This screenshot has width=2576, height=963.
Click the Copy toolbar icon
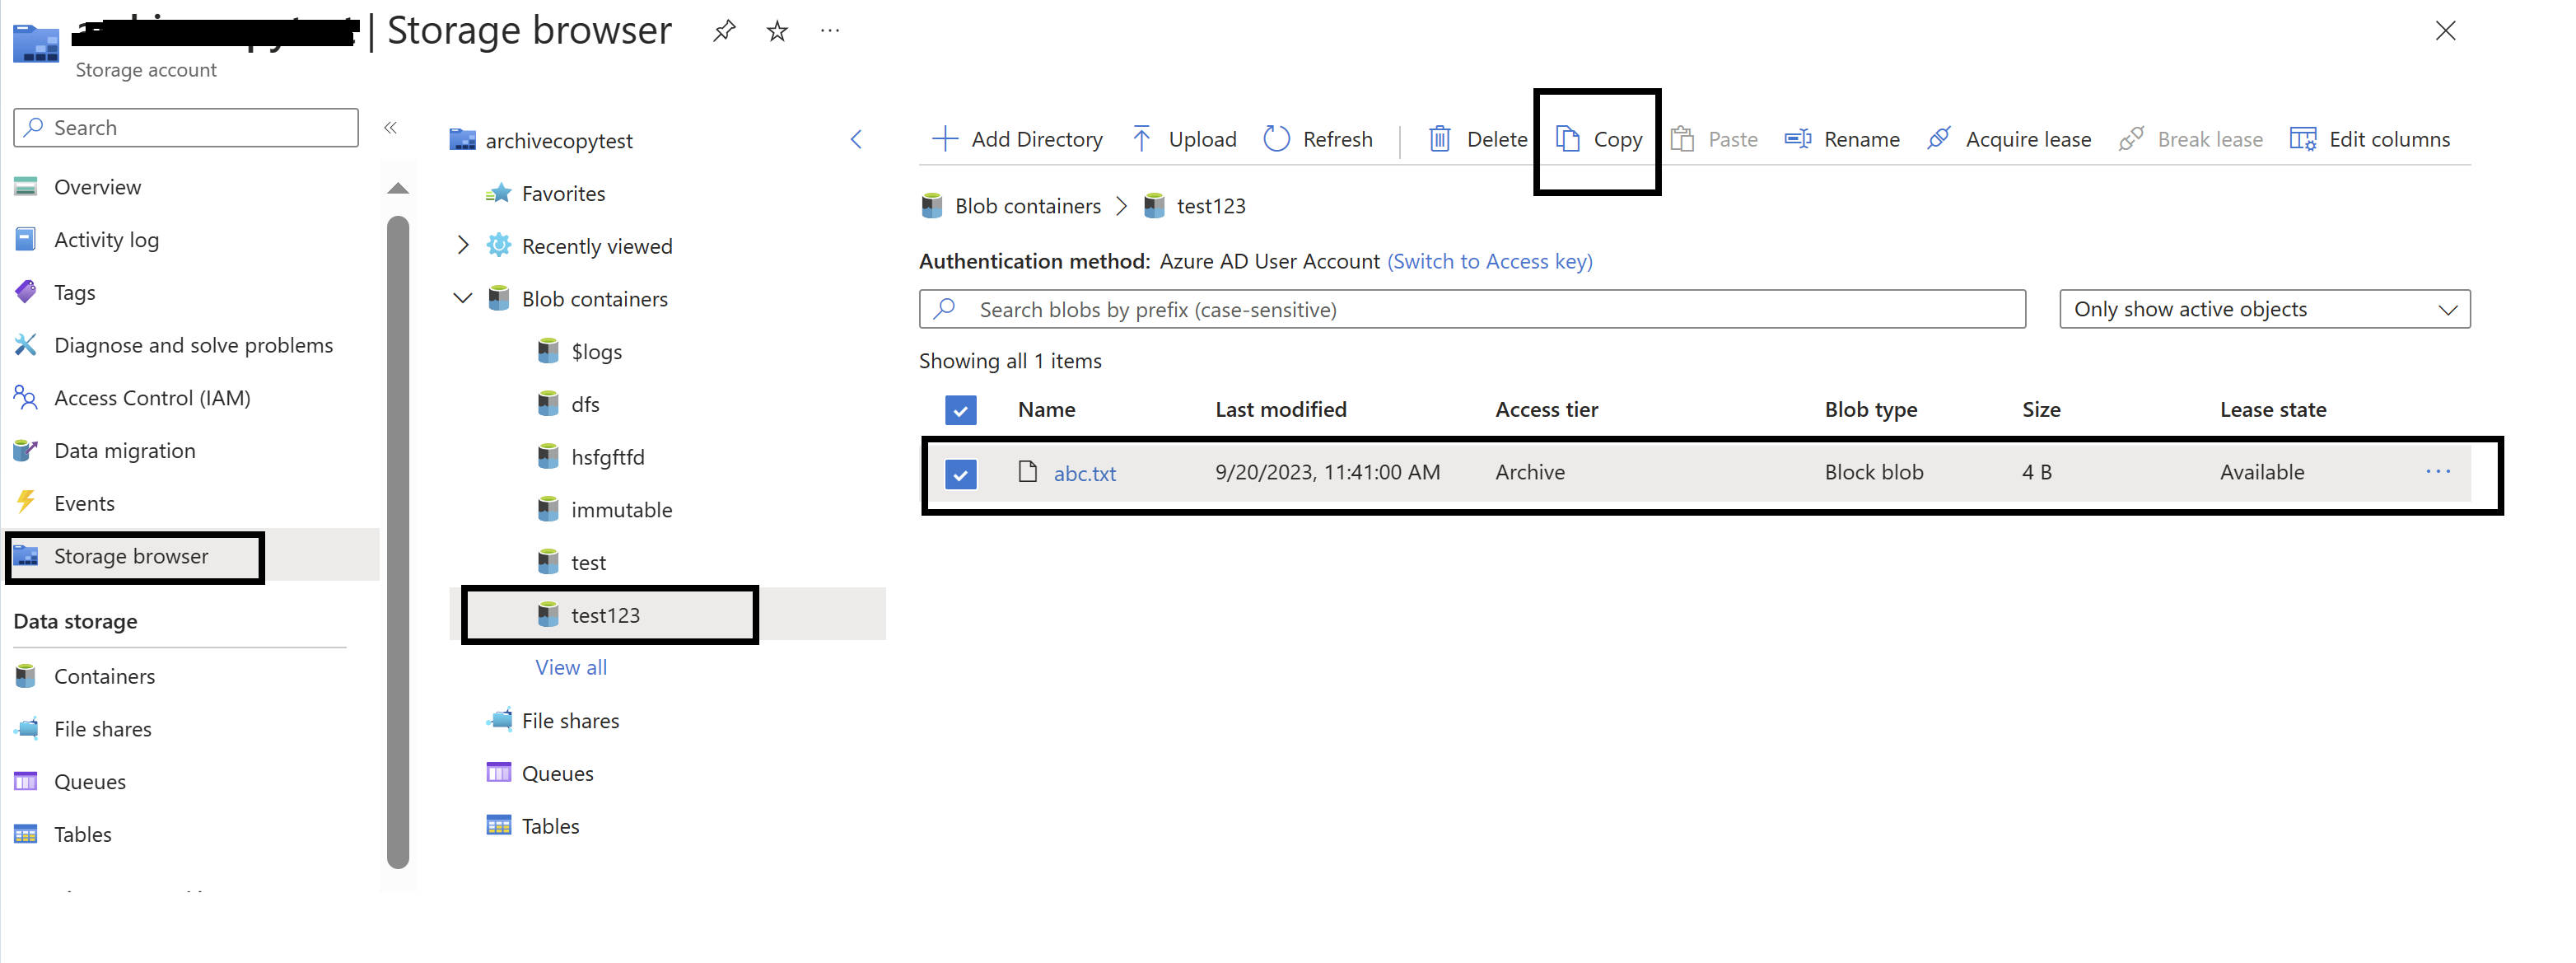click(1567, 139)
